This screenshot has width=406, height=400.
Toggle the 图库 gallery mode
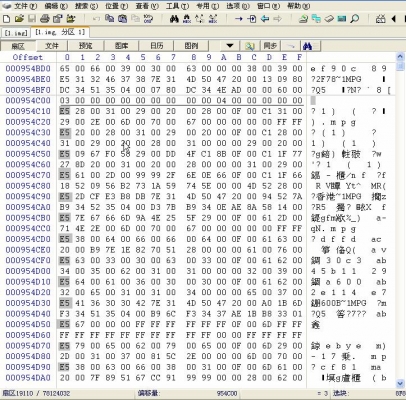click(121, 46)
